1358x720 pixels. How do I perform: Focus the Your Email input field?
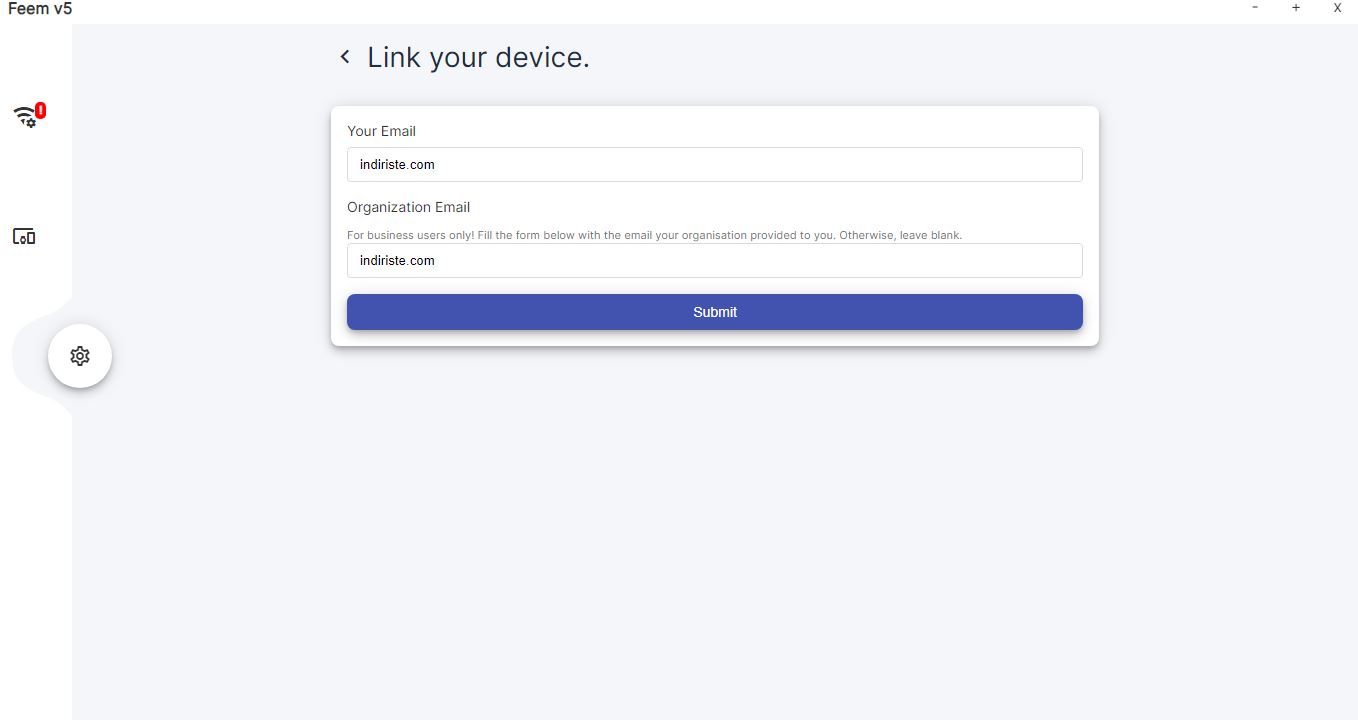tap(715, 165)
